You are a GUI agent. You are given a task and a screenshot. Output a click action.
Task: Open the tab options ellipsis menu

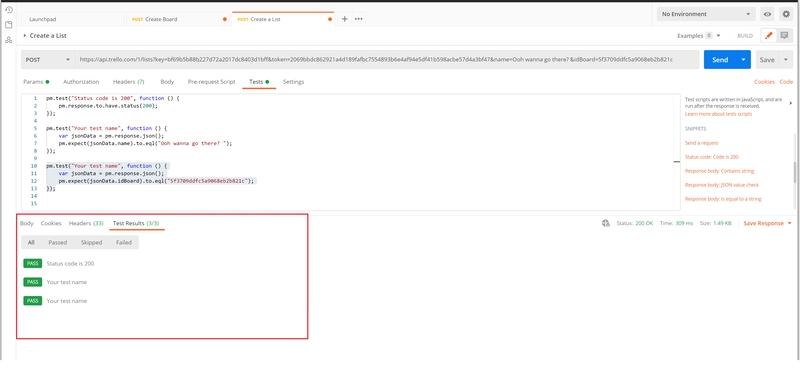tap(359, 19)
